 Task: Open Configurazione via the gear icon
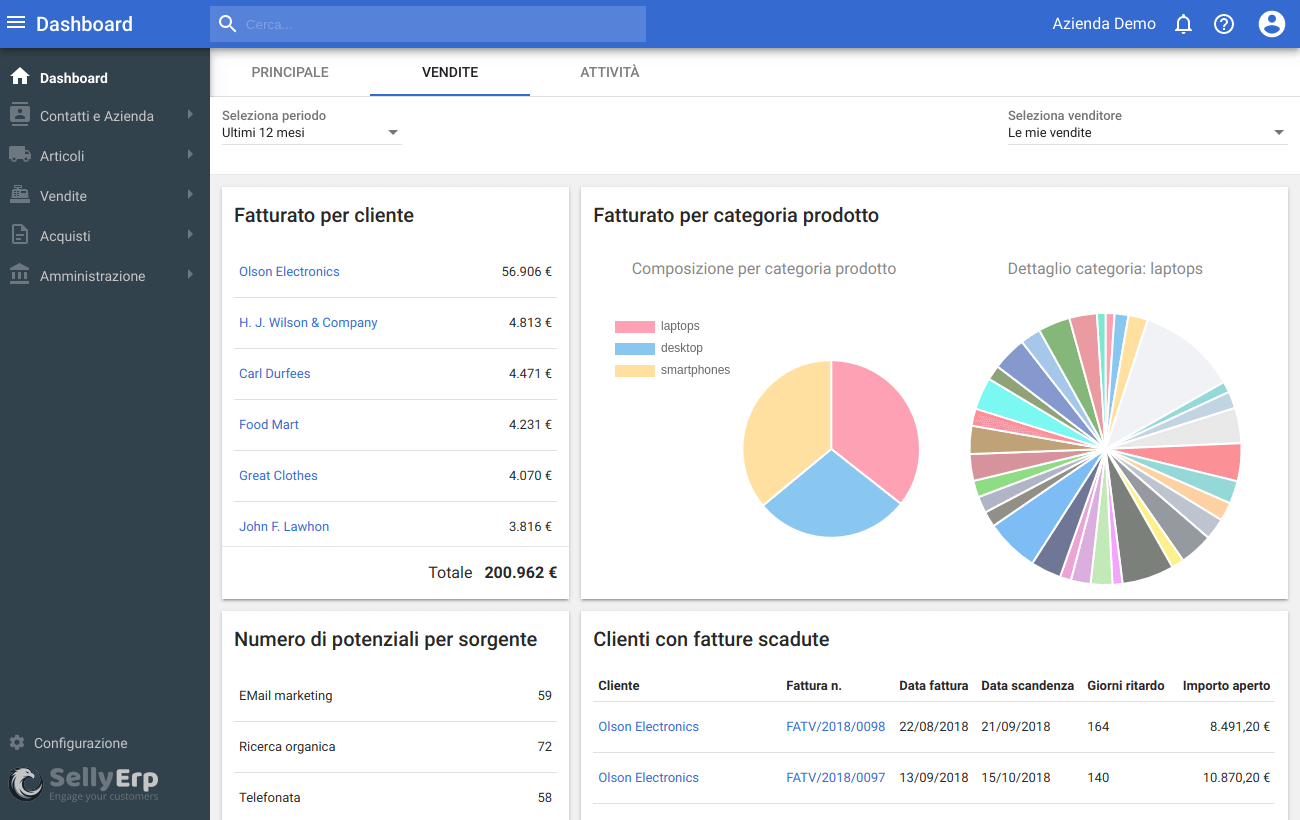[x=17, y=742]
